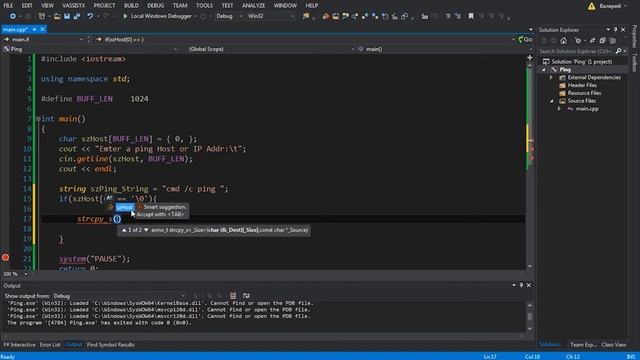Click Solution Explorer Collapse All icon
This screenshot has width=640, height=360.
[602, 41]
